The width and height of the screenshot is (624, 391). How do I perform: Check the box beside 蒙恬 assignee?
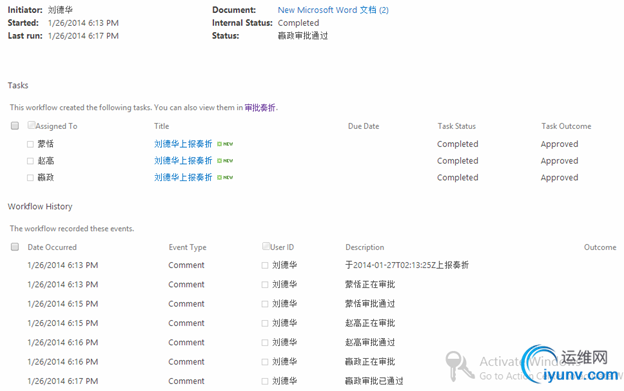click(30, 144)
